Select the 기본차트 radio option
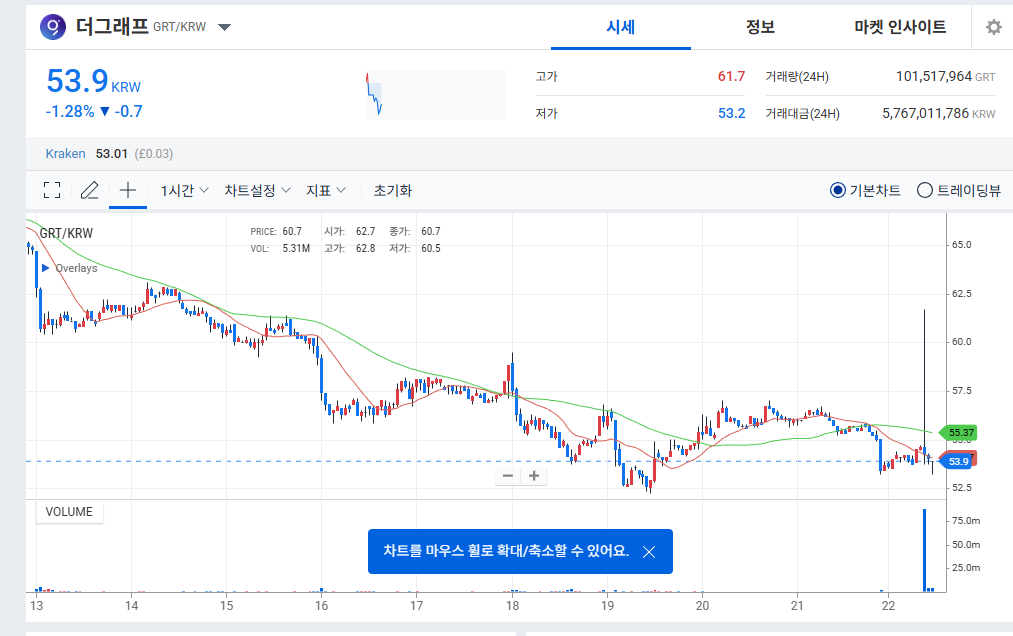The width and height of the screenshot is (1013, 636). pyautogui.click(x=838, y=190)
